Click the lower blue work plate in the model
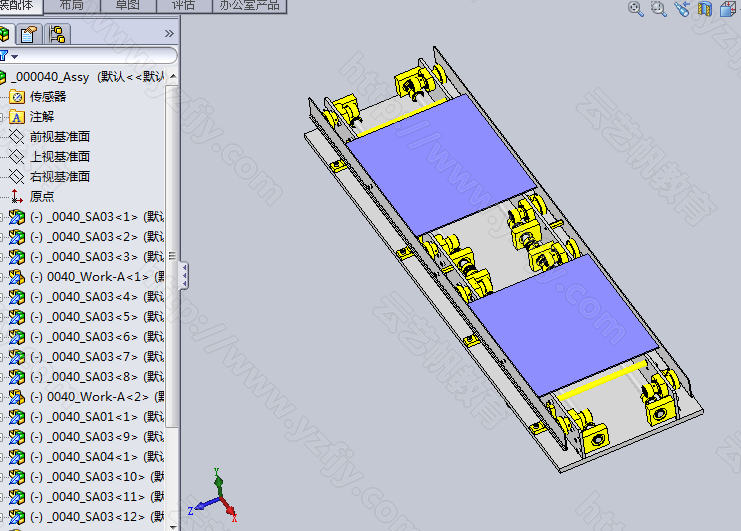 (x=563, y=324)
